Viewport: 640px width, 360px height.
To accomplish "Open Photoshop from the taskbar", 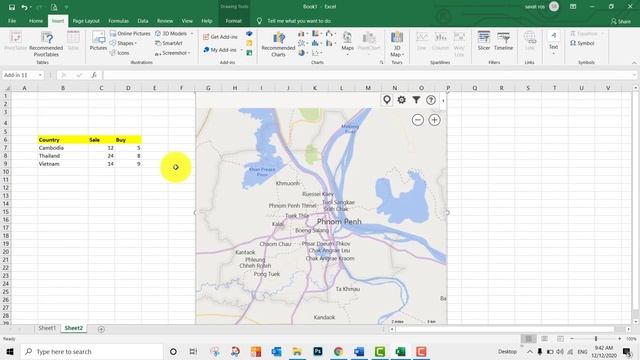I will 318,351.
